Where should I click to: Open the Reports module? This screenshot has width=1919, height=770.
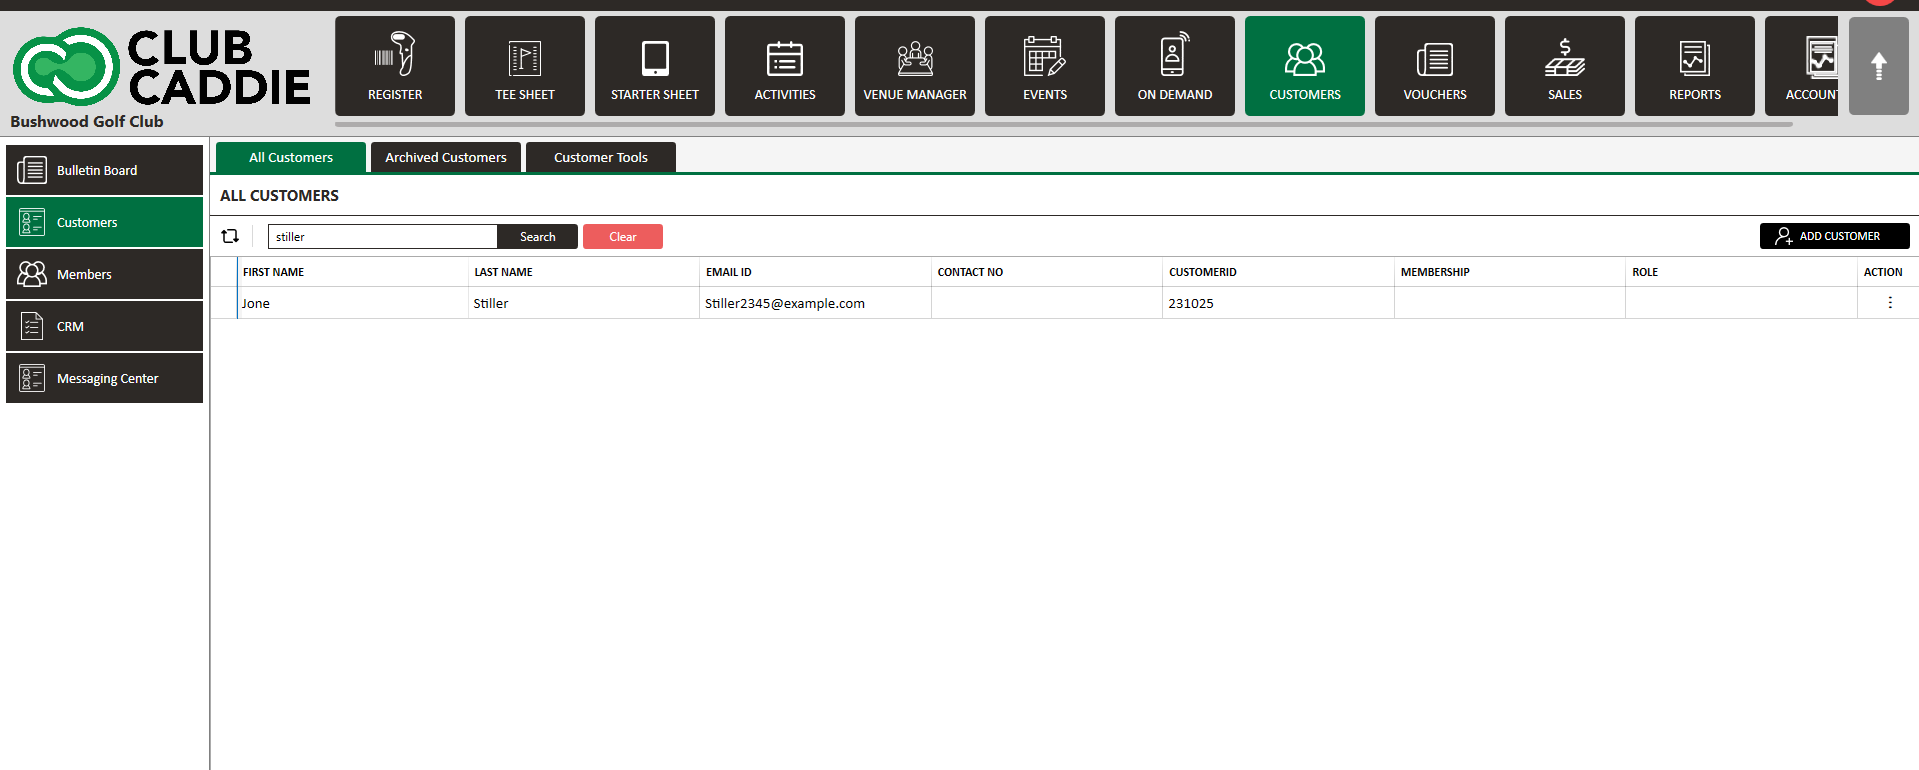[x=1694, y=66]
